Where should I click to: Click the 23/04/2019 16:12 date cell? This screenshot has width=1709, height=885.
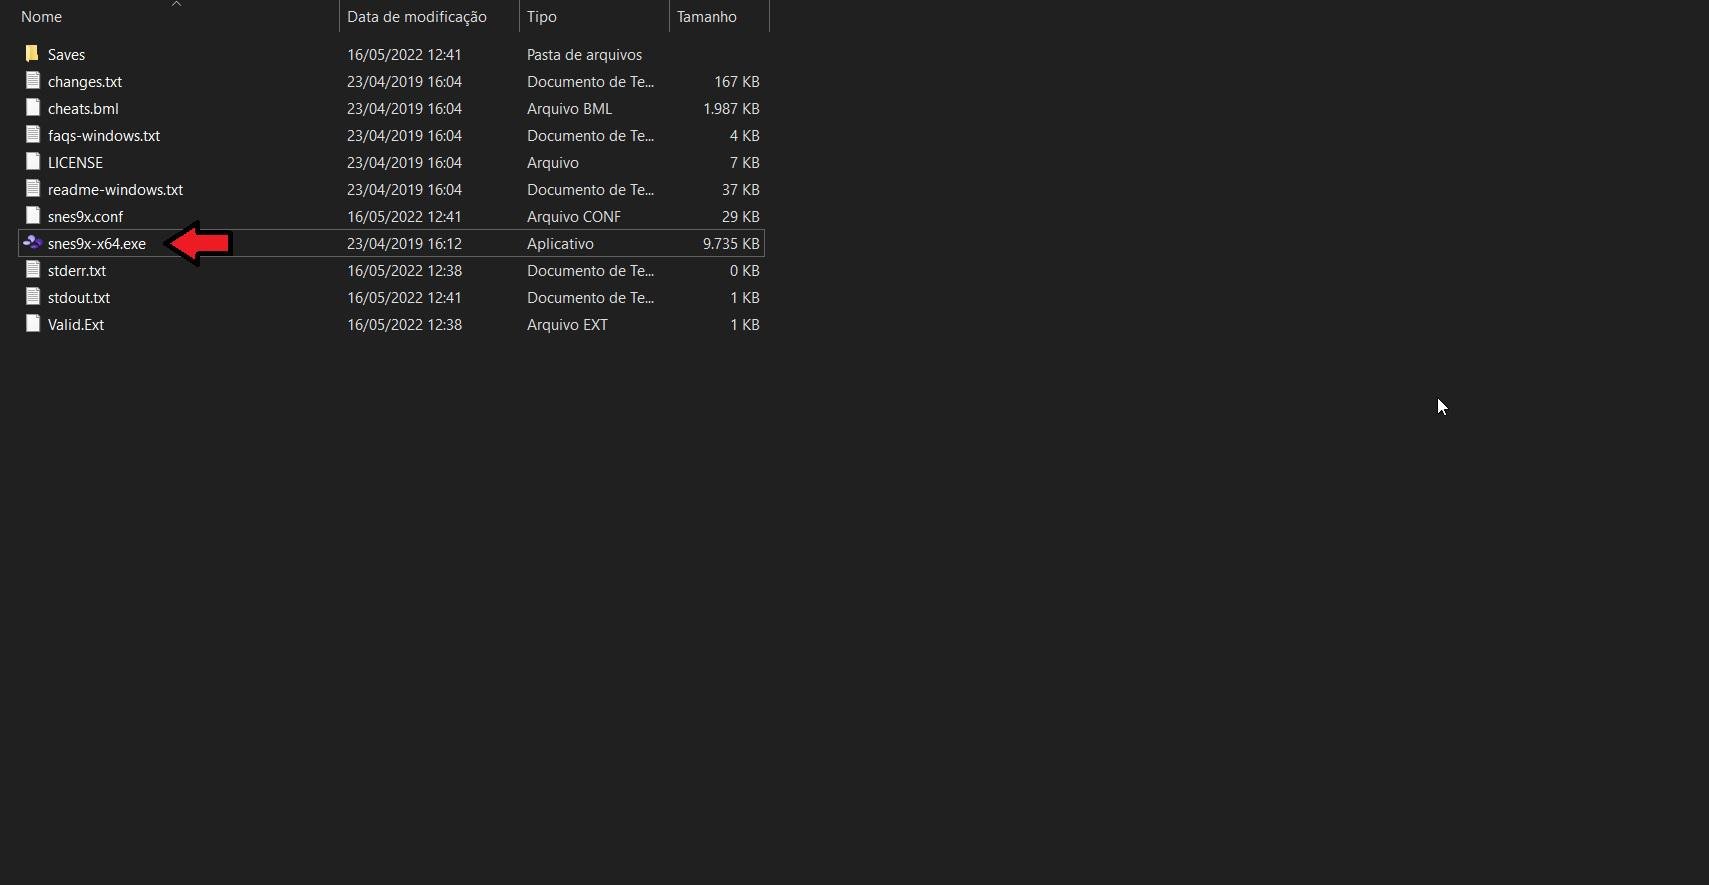tap(404, 244)
